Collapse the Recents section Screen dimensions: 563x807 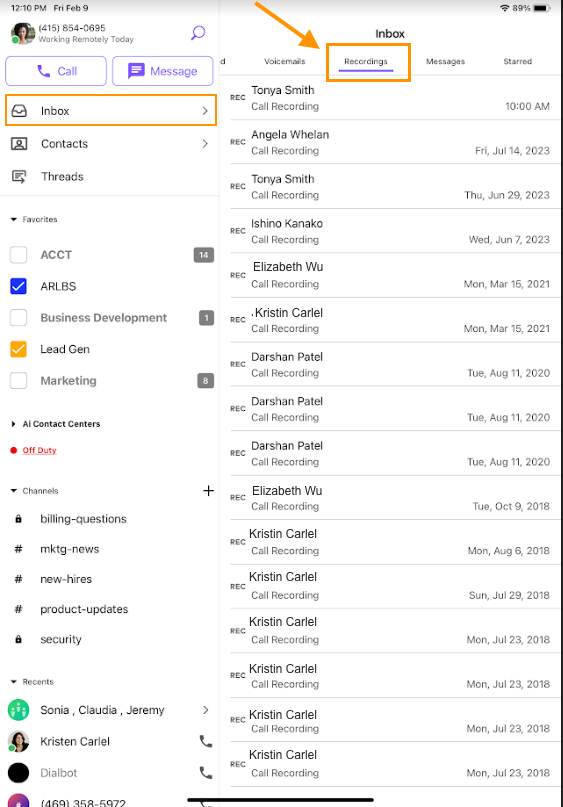(14, 682)
